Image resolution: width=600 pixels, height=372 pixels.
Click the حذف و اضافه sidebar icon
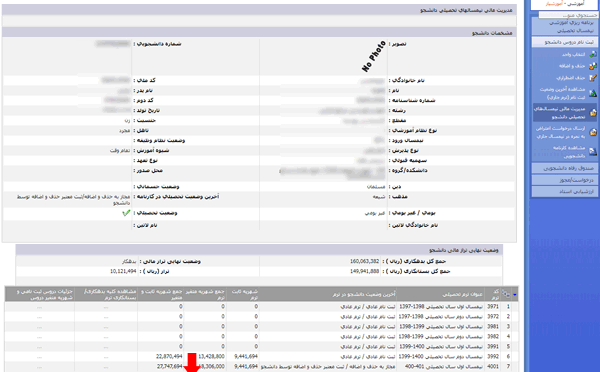[x=592, y=66]
